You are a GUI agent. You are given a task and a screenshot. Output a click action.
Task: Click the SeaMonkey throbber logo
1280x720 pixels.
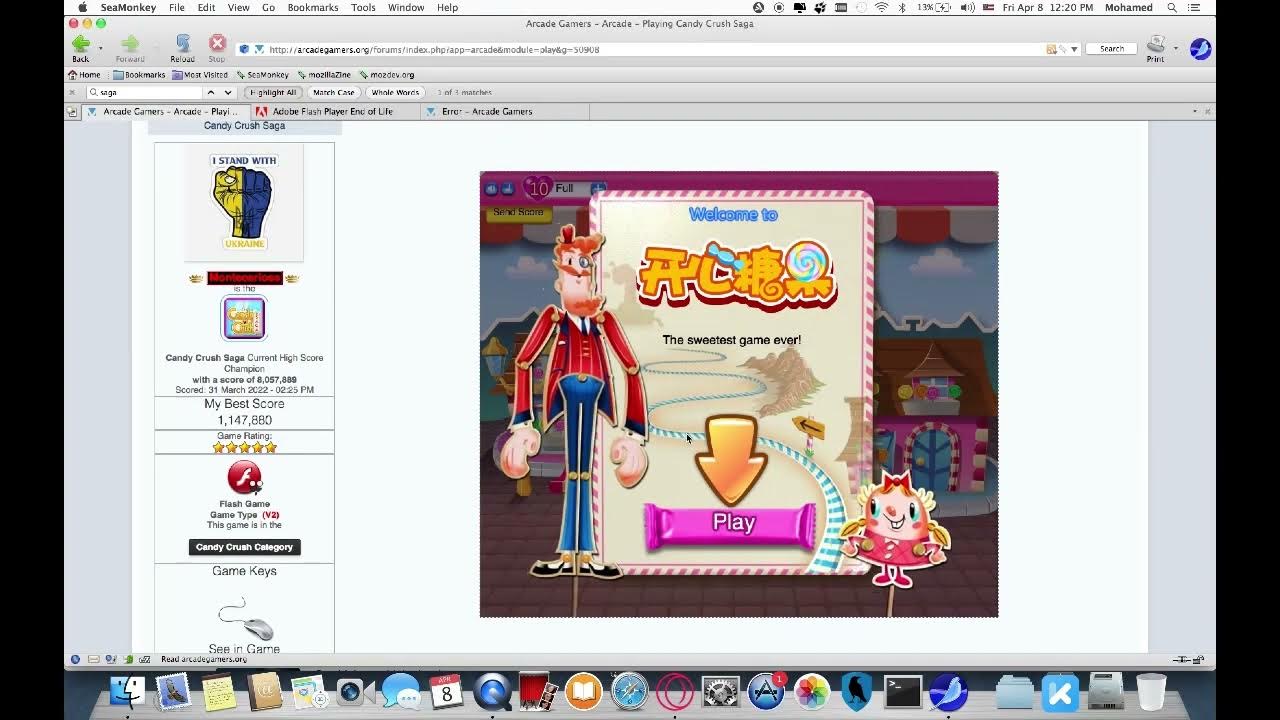pos(1200,49)
